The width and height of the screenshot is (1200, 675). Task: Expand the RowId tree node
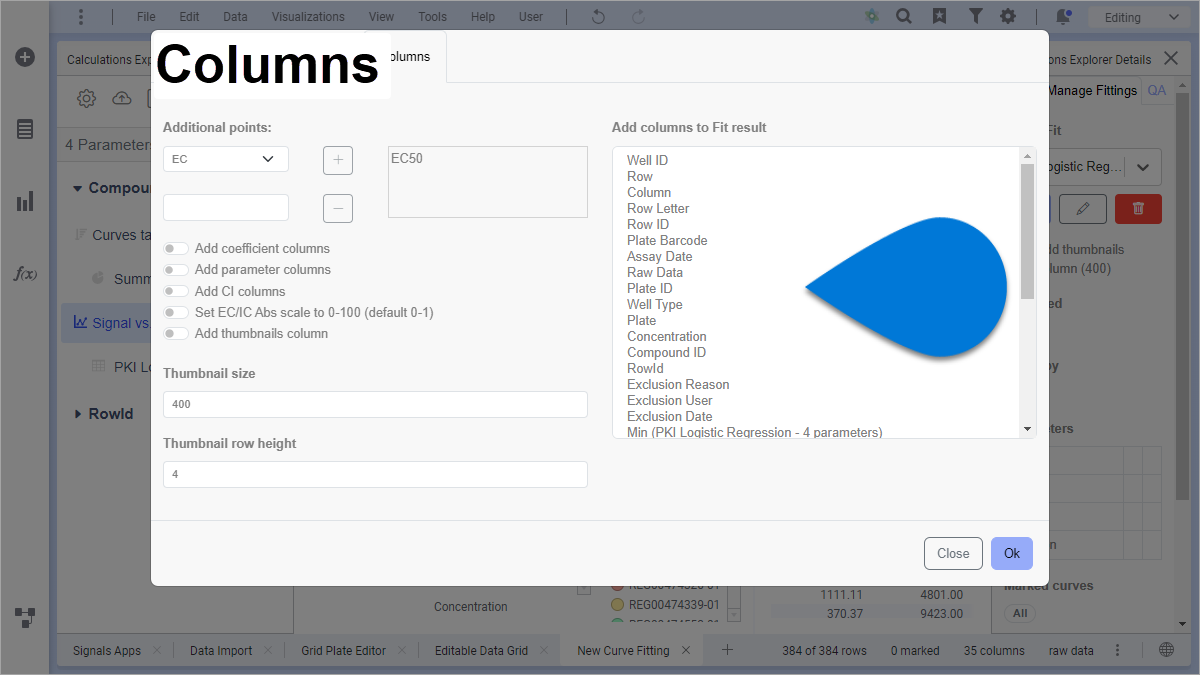[x=78, y=414]
